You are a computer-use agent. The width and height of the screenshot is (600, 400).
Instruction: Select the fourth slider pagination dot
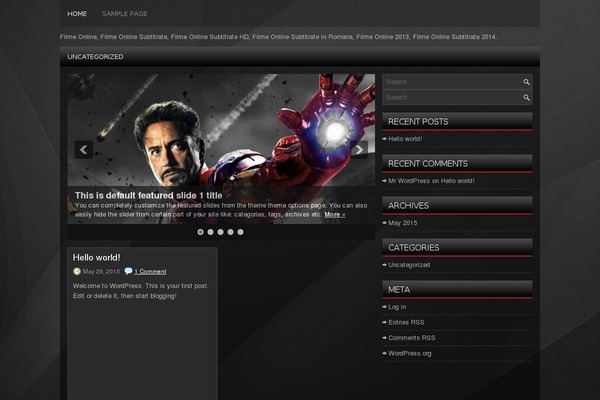point(230,232)
